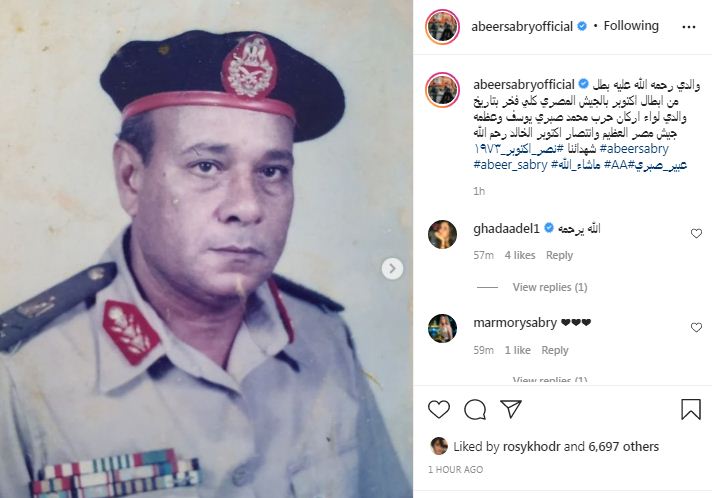
Task: Open ghadaadel1's profile avatar
Action: [443, 234]
